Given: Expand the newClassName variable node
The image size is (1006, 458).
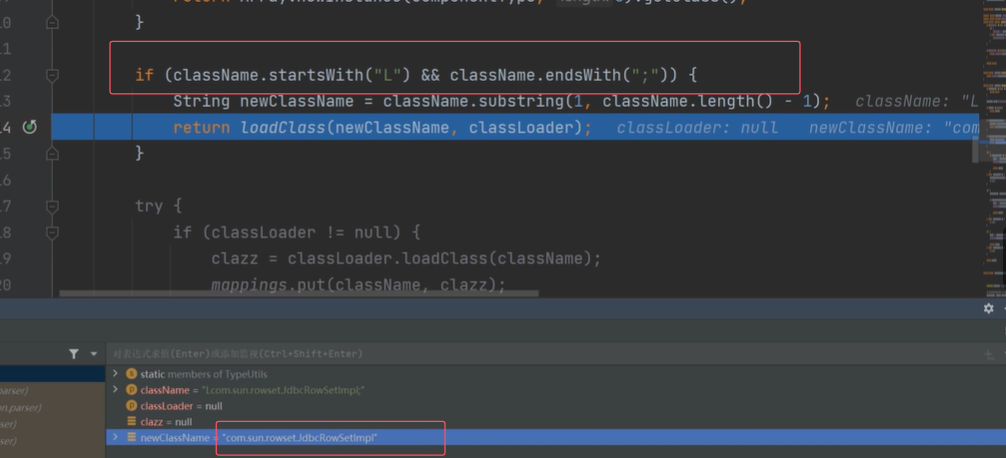Looking at the screenshot, I should 116,438.
